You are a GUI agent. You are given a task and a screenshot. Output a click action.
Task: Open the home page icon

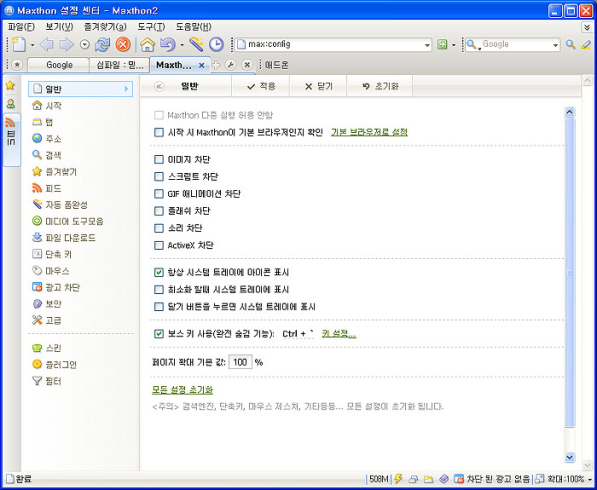tap(147, 45)
